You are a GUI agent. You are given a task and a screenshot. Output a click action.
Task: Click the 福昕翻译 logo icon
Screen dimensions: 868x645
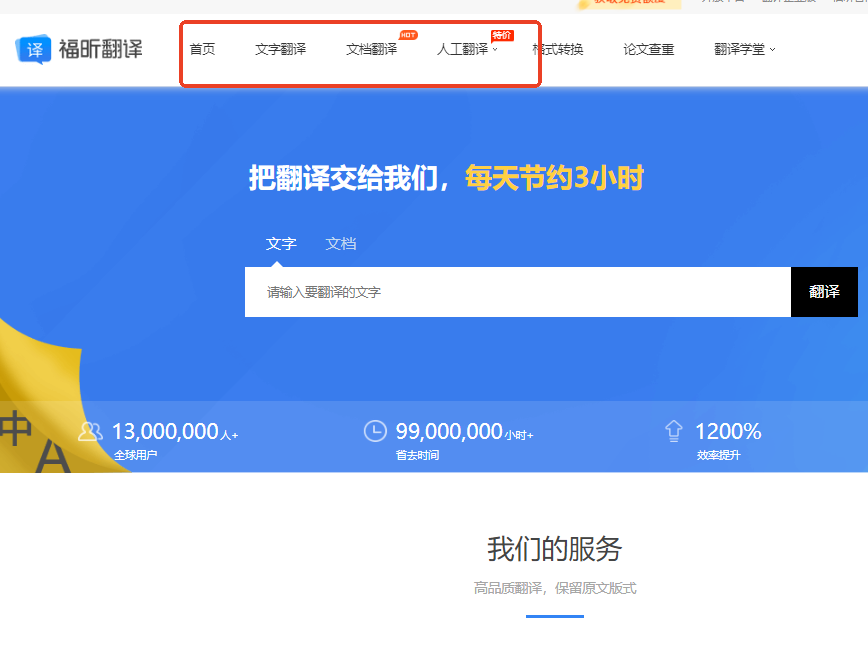[33, 49]
